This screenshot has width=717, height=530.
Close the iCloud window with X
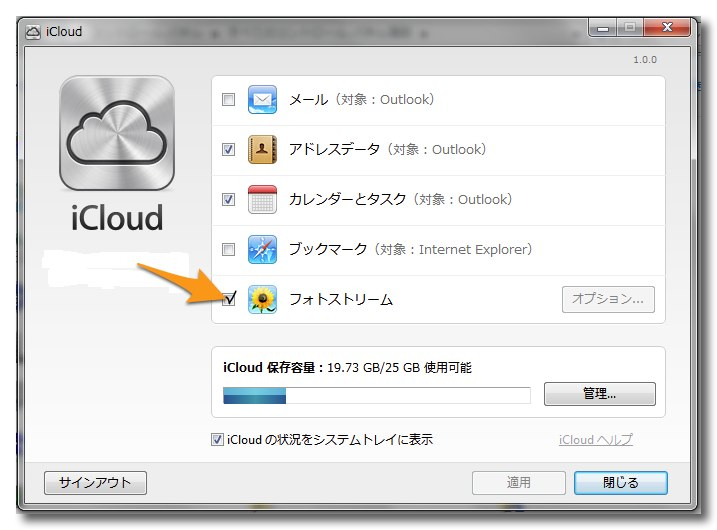pyautogui.click(x=667, y=27)
